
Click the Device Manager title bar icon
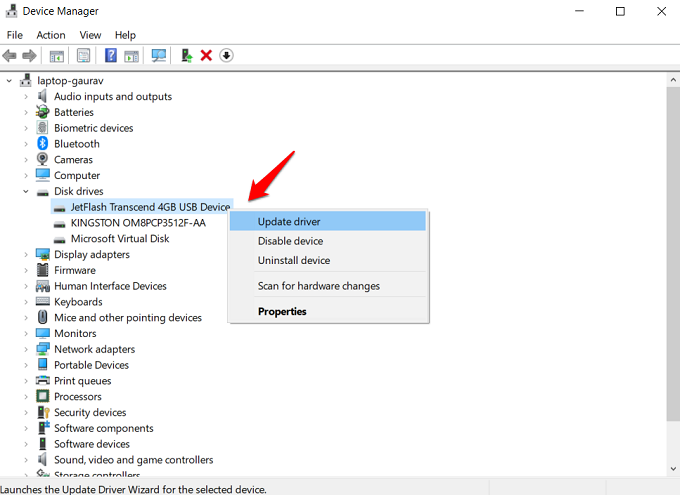(x=11, y=10)
